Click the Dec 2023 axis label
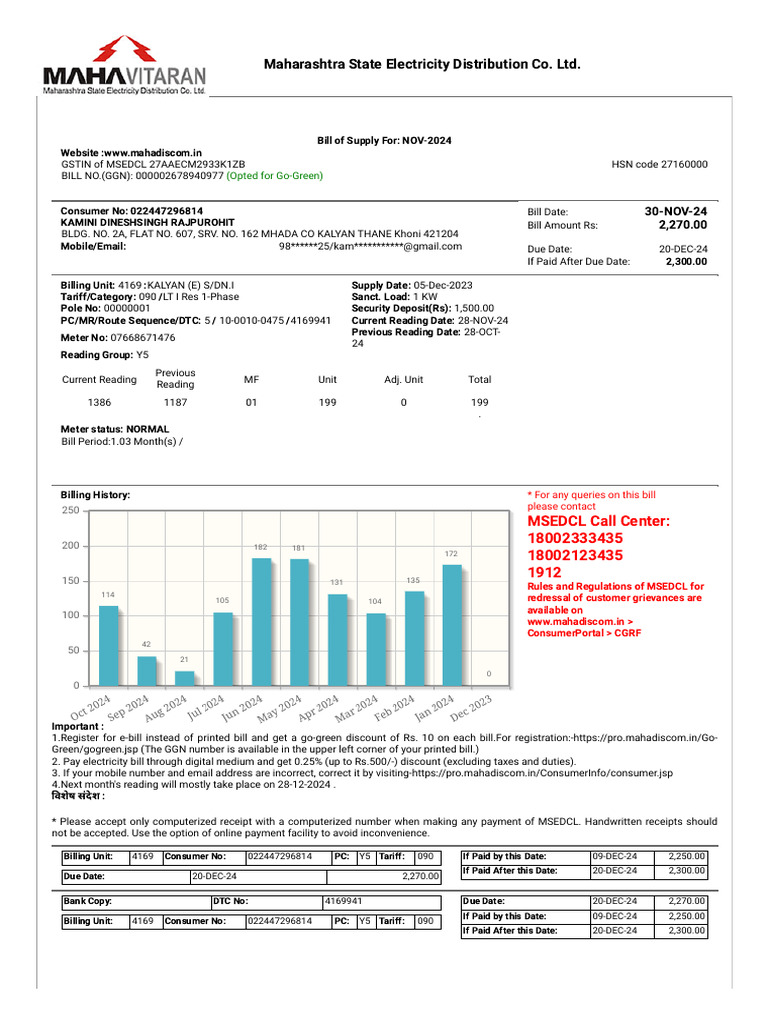768x1024 pixels. [472, 707]
